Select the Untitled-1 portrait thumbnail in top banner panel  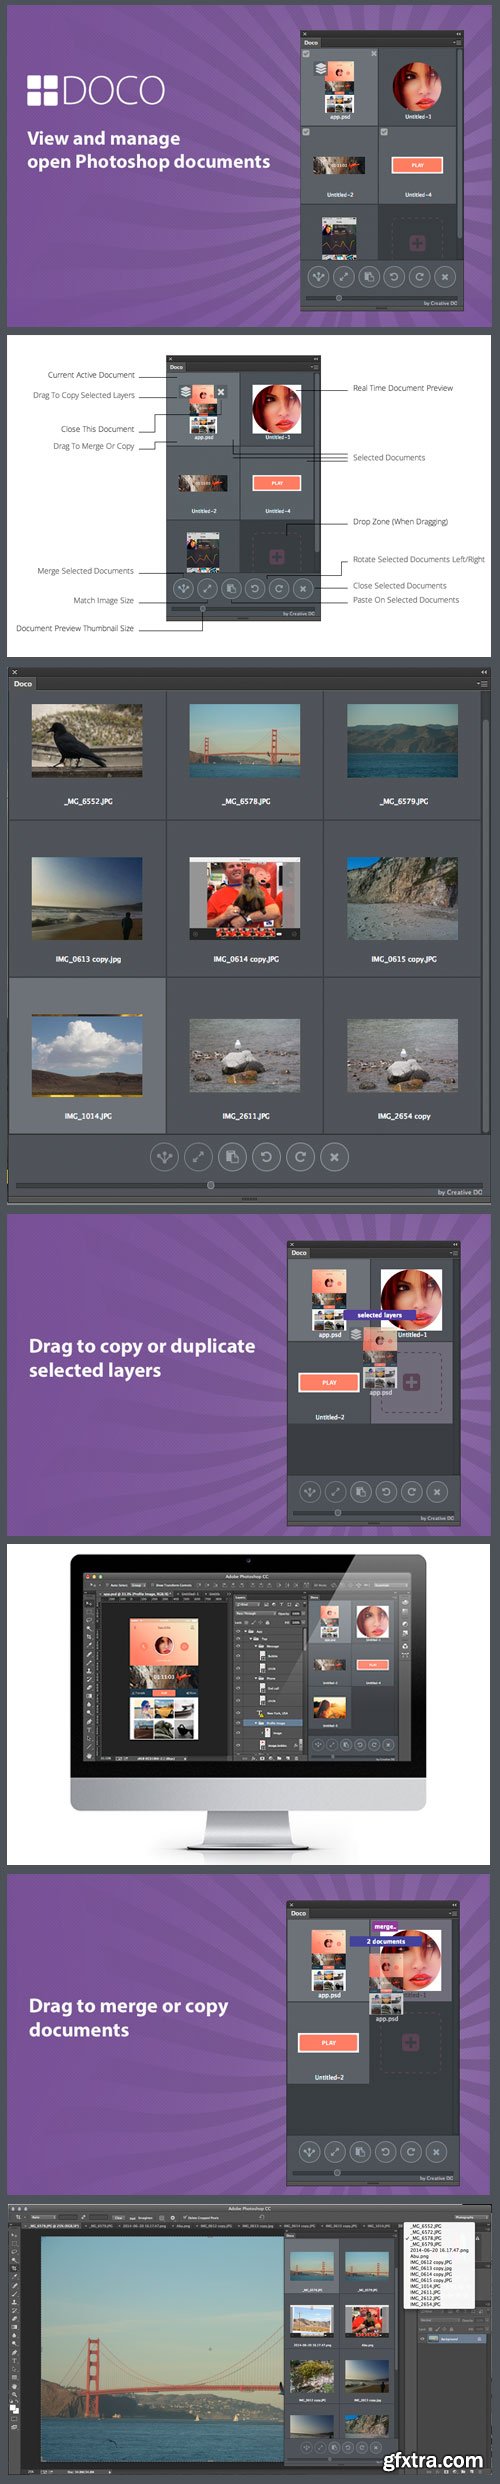[x=417, y=86]
